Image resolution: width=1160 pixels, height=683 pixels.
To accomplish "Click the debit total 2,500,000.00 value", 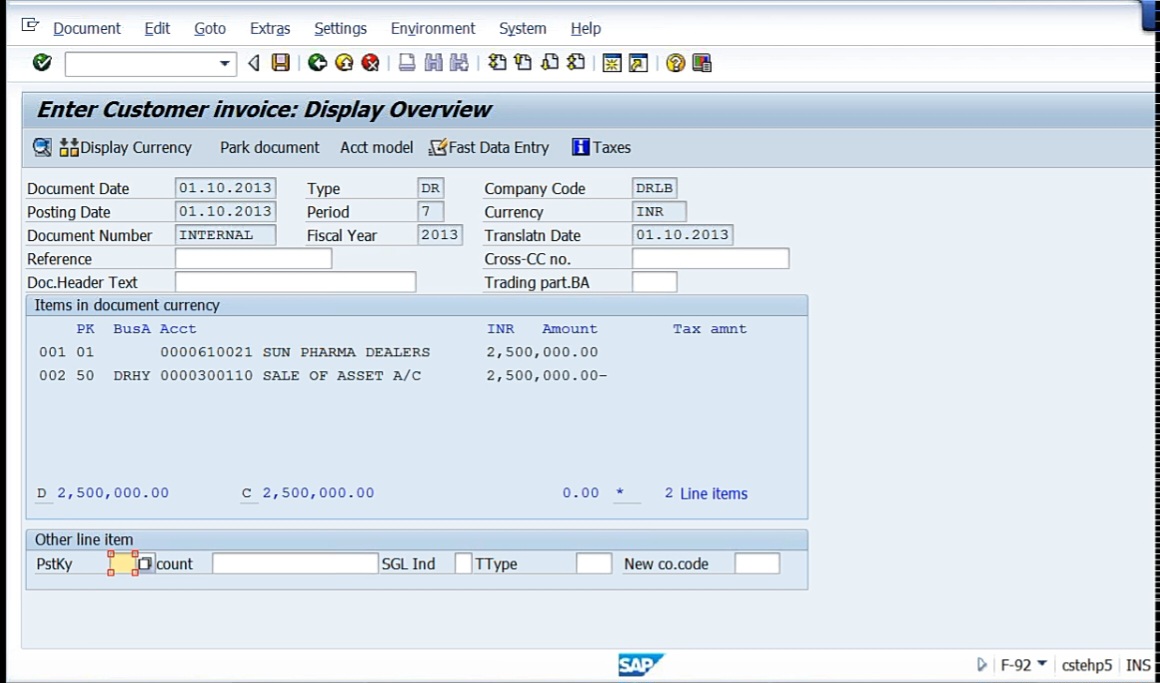I will click(113, 493).
